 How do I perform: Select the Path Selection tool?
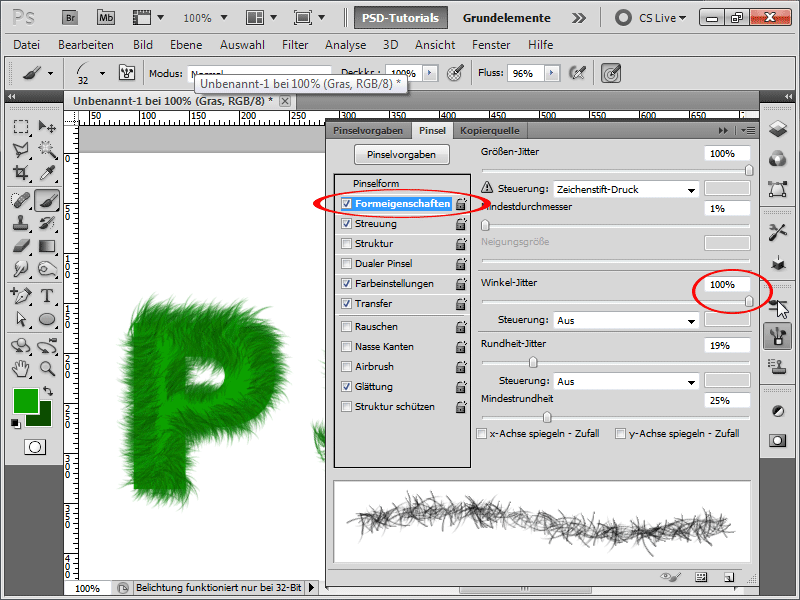pos(21,319)
